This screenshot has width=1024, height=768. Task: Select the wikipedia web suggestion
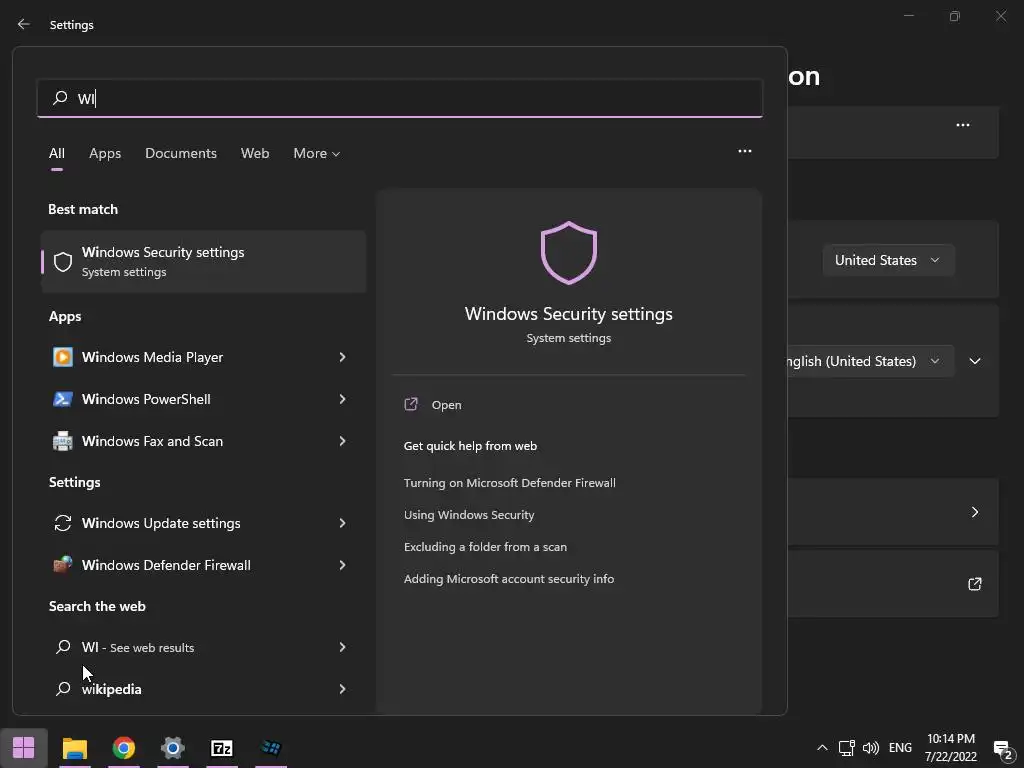click(x=189, y=689)
